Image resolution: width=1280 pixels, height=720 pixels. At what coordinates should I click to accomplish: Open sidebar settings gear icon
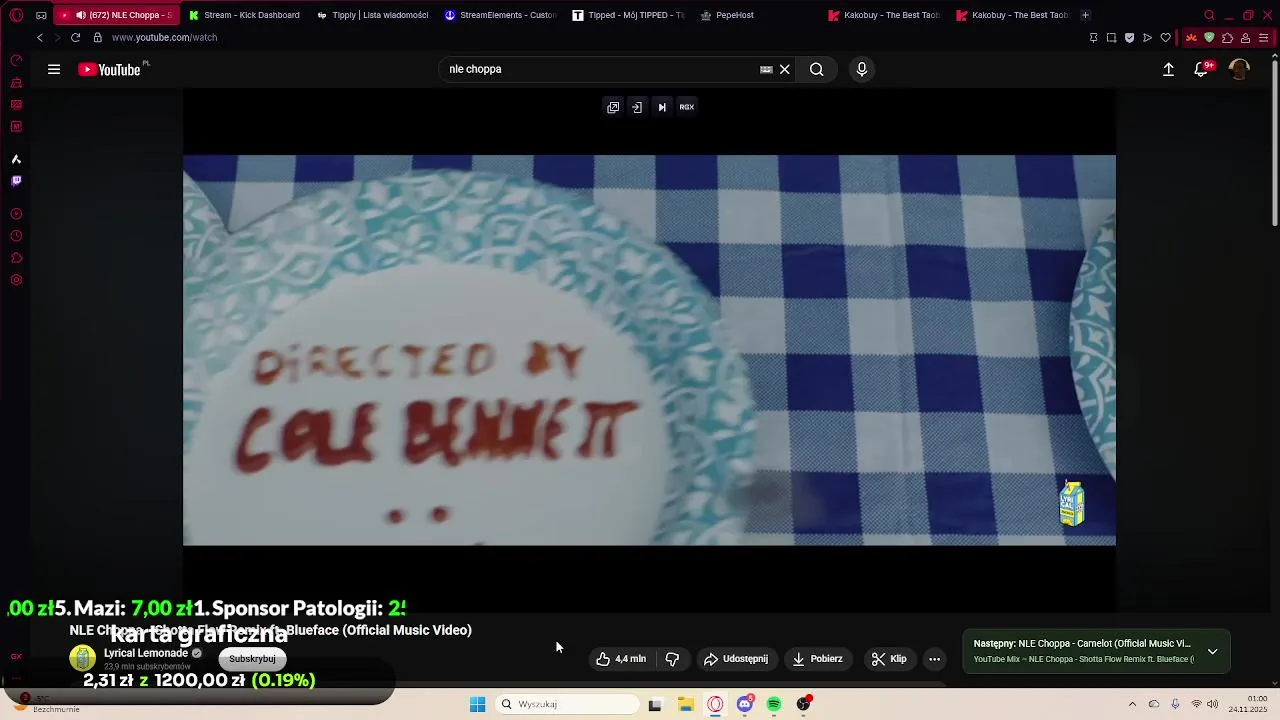coord(16,280)
